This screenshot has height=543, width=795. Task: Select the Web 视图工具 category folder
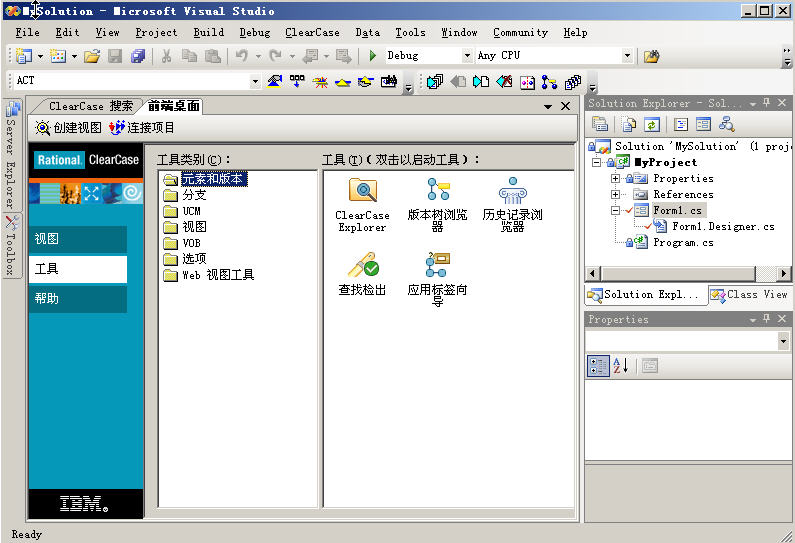click(209, 275)
